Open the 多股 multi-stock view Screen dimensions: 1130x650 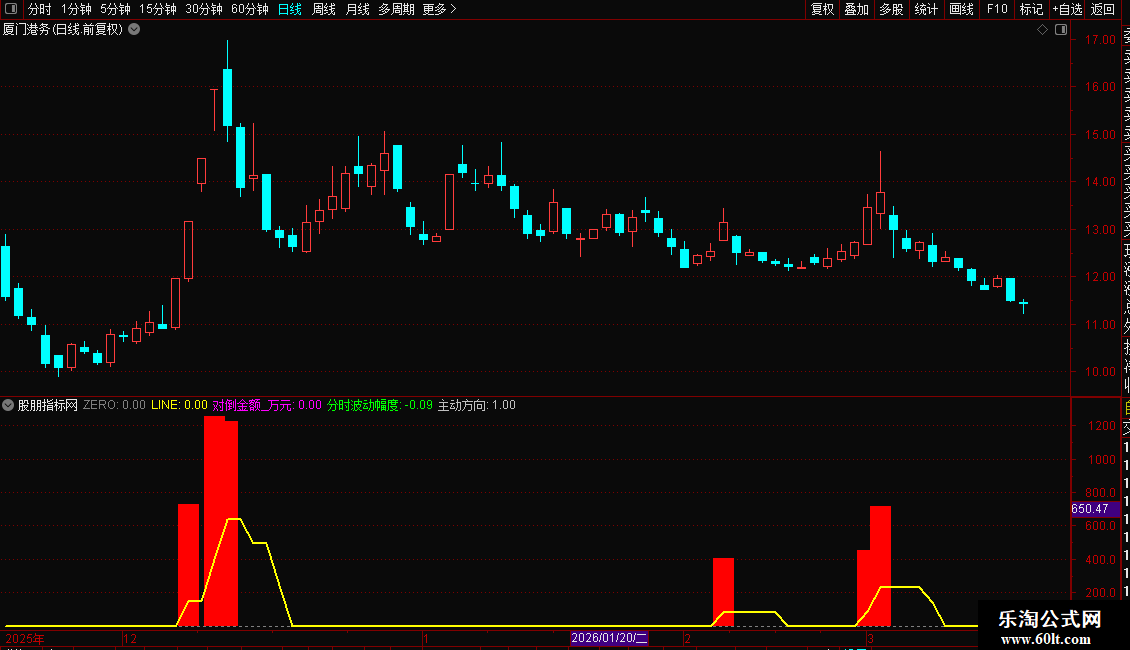point(891,9)
